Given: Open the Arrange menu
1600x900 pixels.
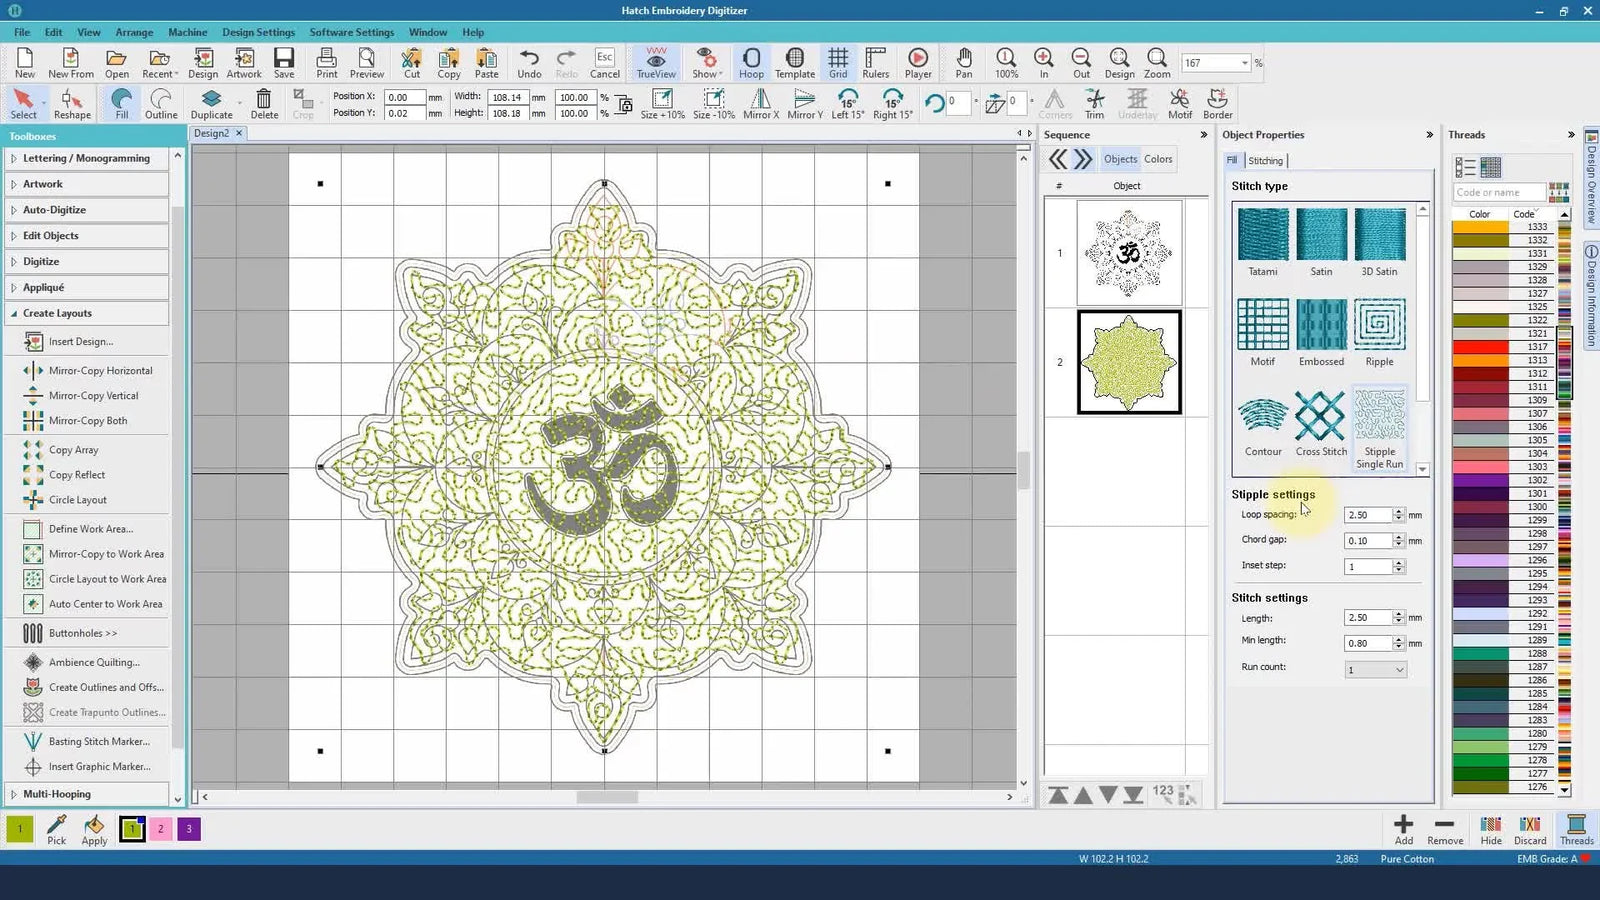Looking at the screenshot, I should [134, 32].
